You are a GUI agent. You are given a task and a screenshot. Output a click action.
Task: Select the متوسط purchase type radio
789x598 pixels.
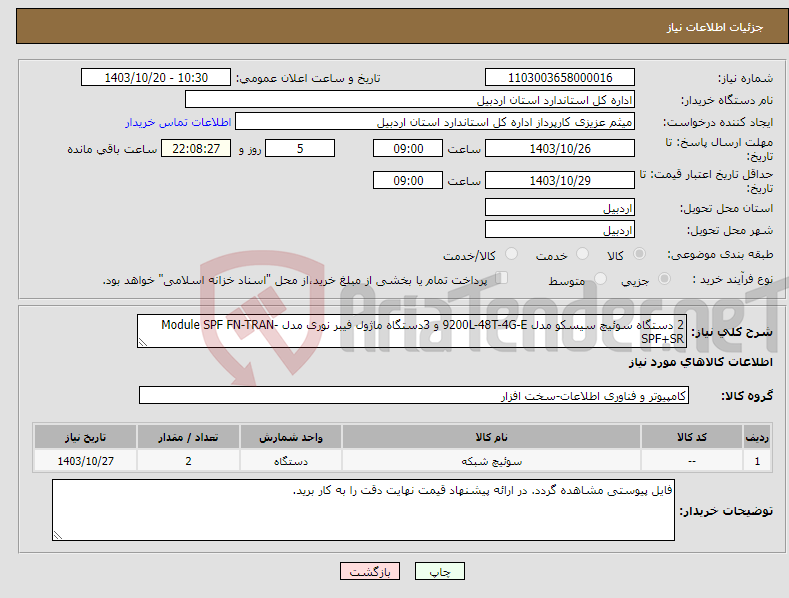point(600,278)
